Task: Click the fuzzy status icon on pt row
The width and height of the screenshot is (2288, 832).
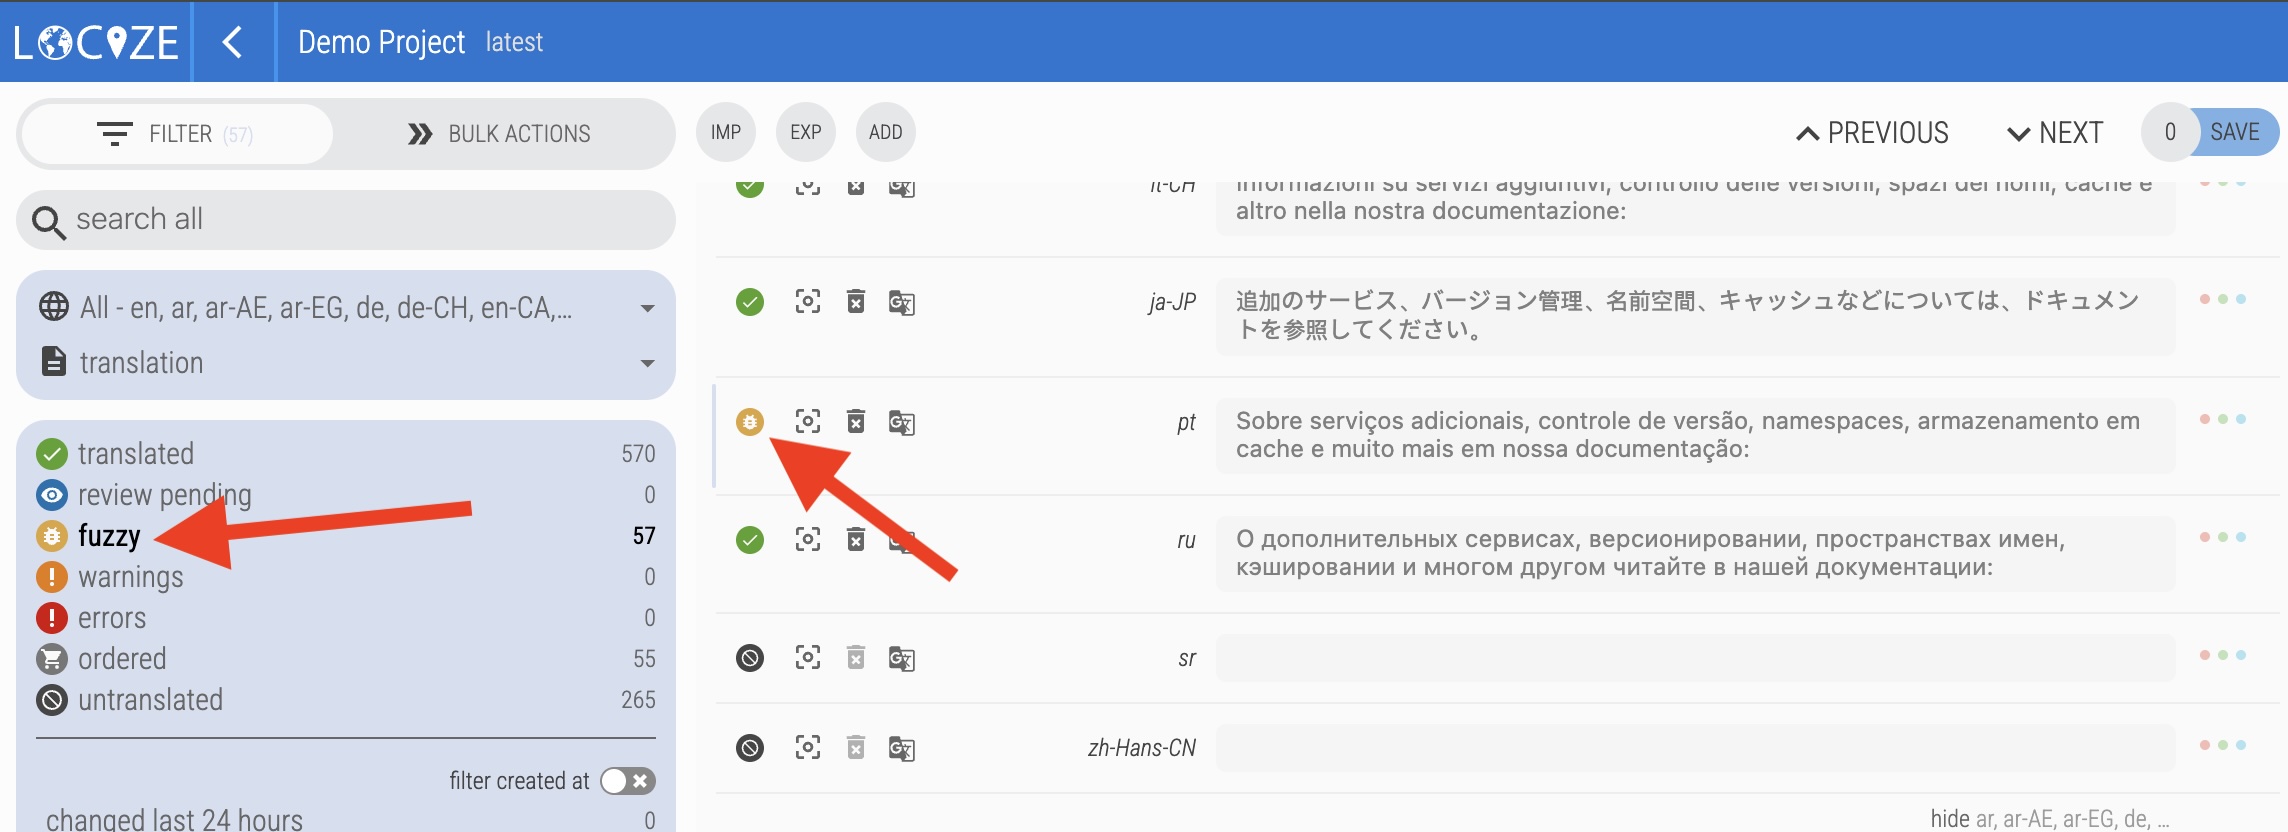Action: click(x=749, y=422)
